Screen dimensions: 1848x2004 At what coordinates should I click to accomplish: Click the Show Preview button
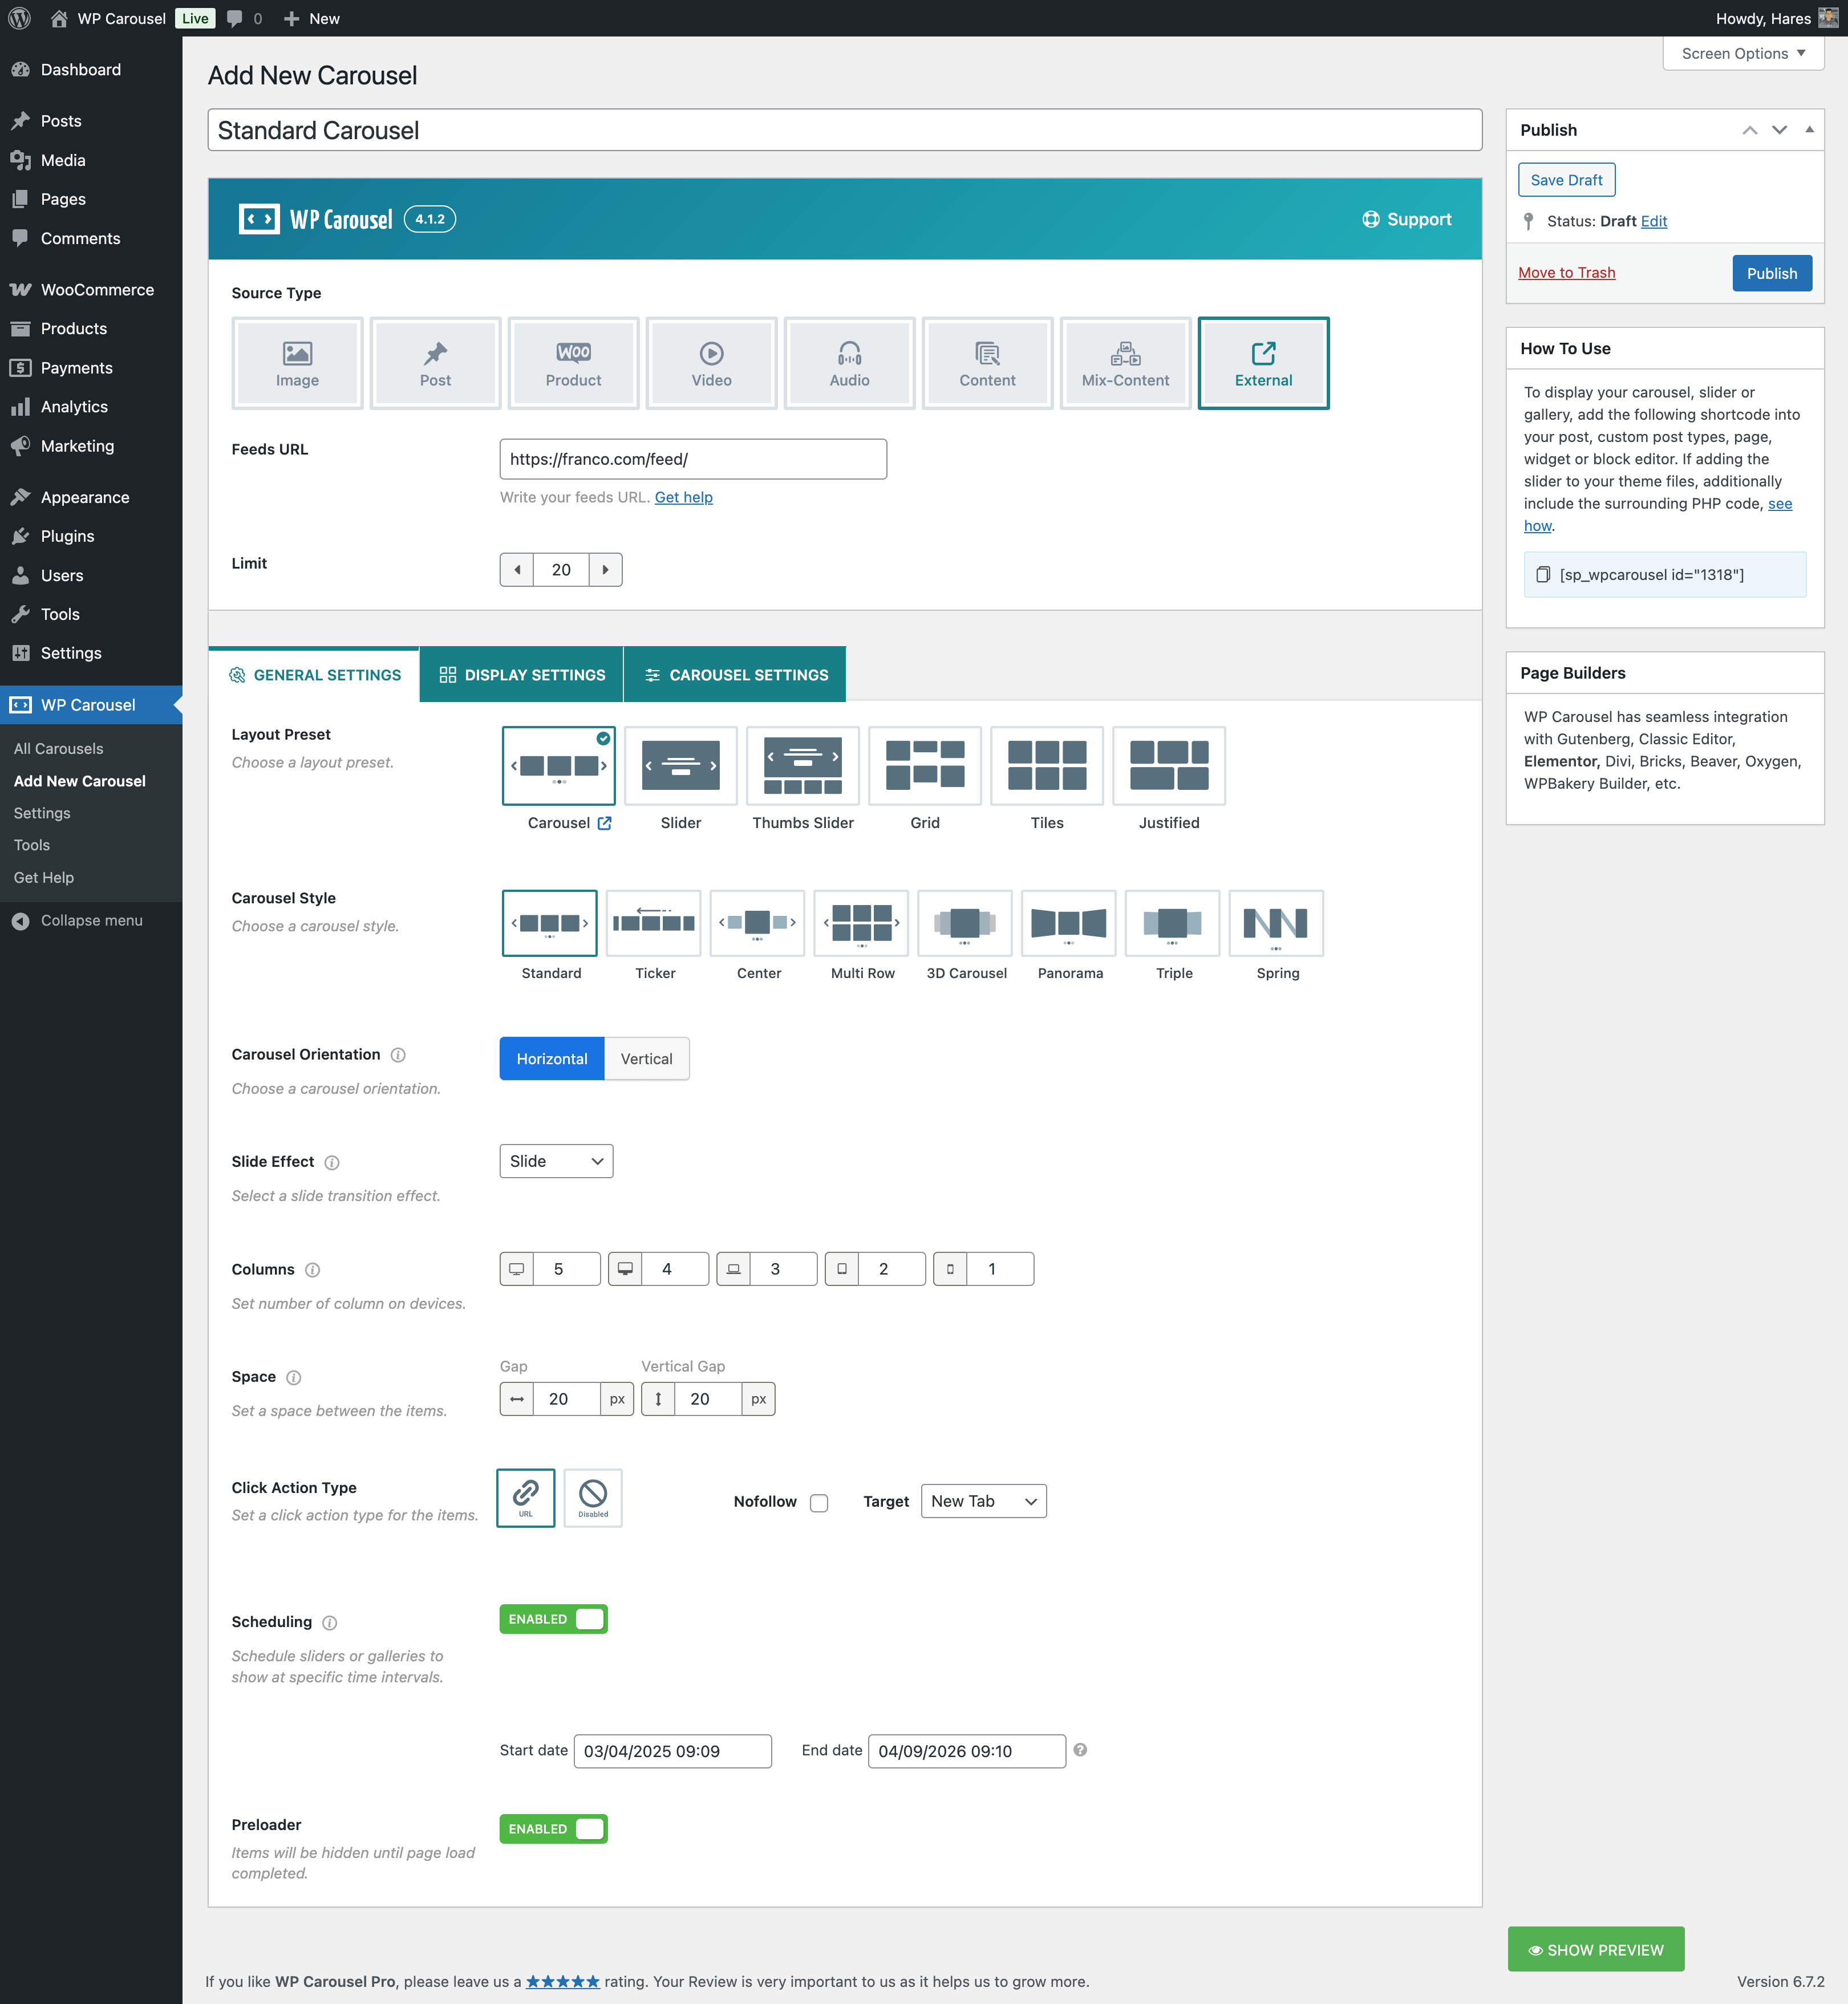[x=1596, y=1950]
